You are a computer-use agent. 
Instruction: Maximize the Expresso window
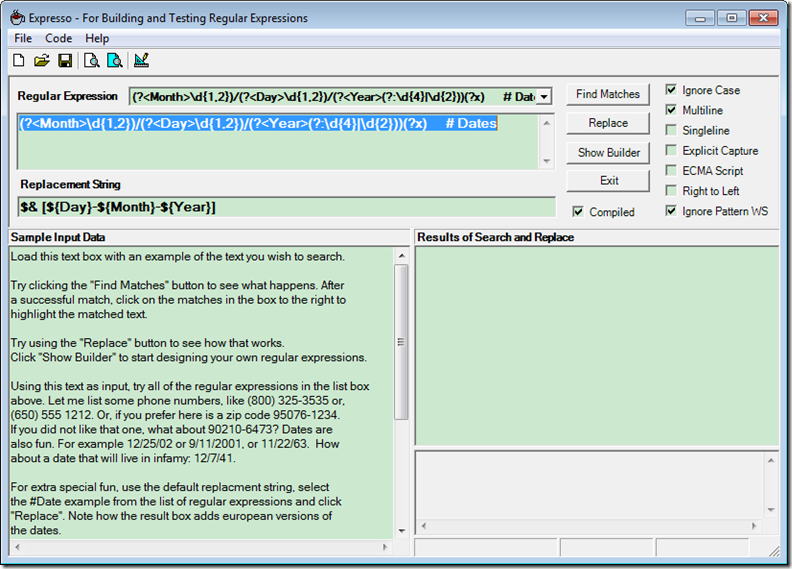point(731,18)
